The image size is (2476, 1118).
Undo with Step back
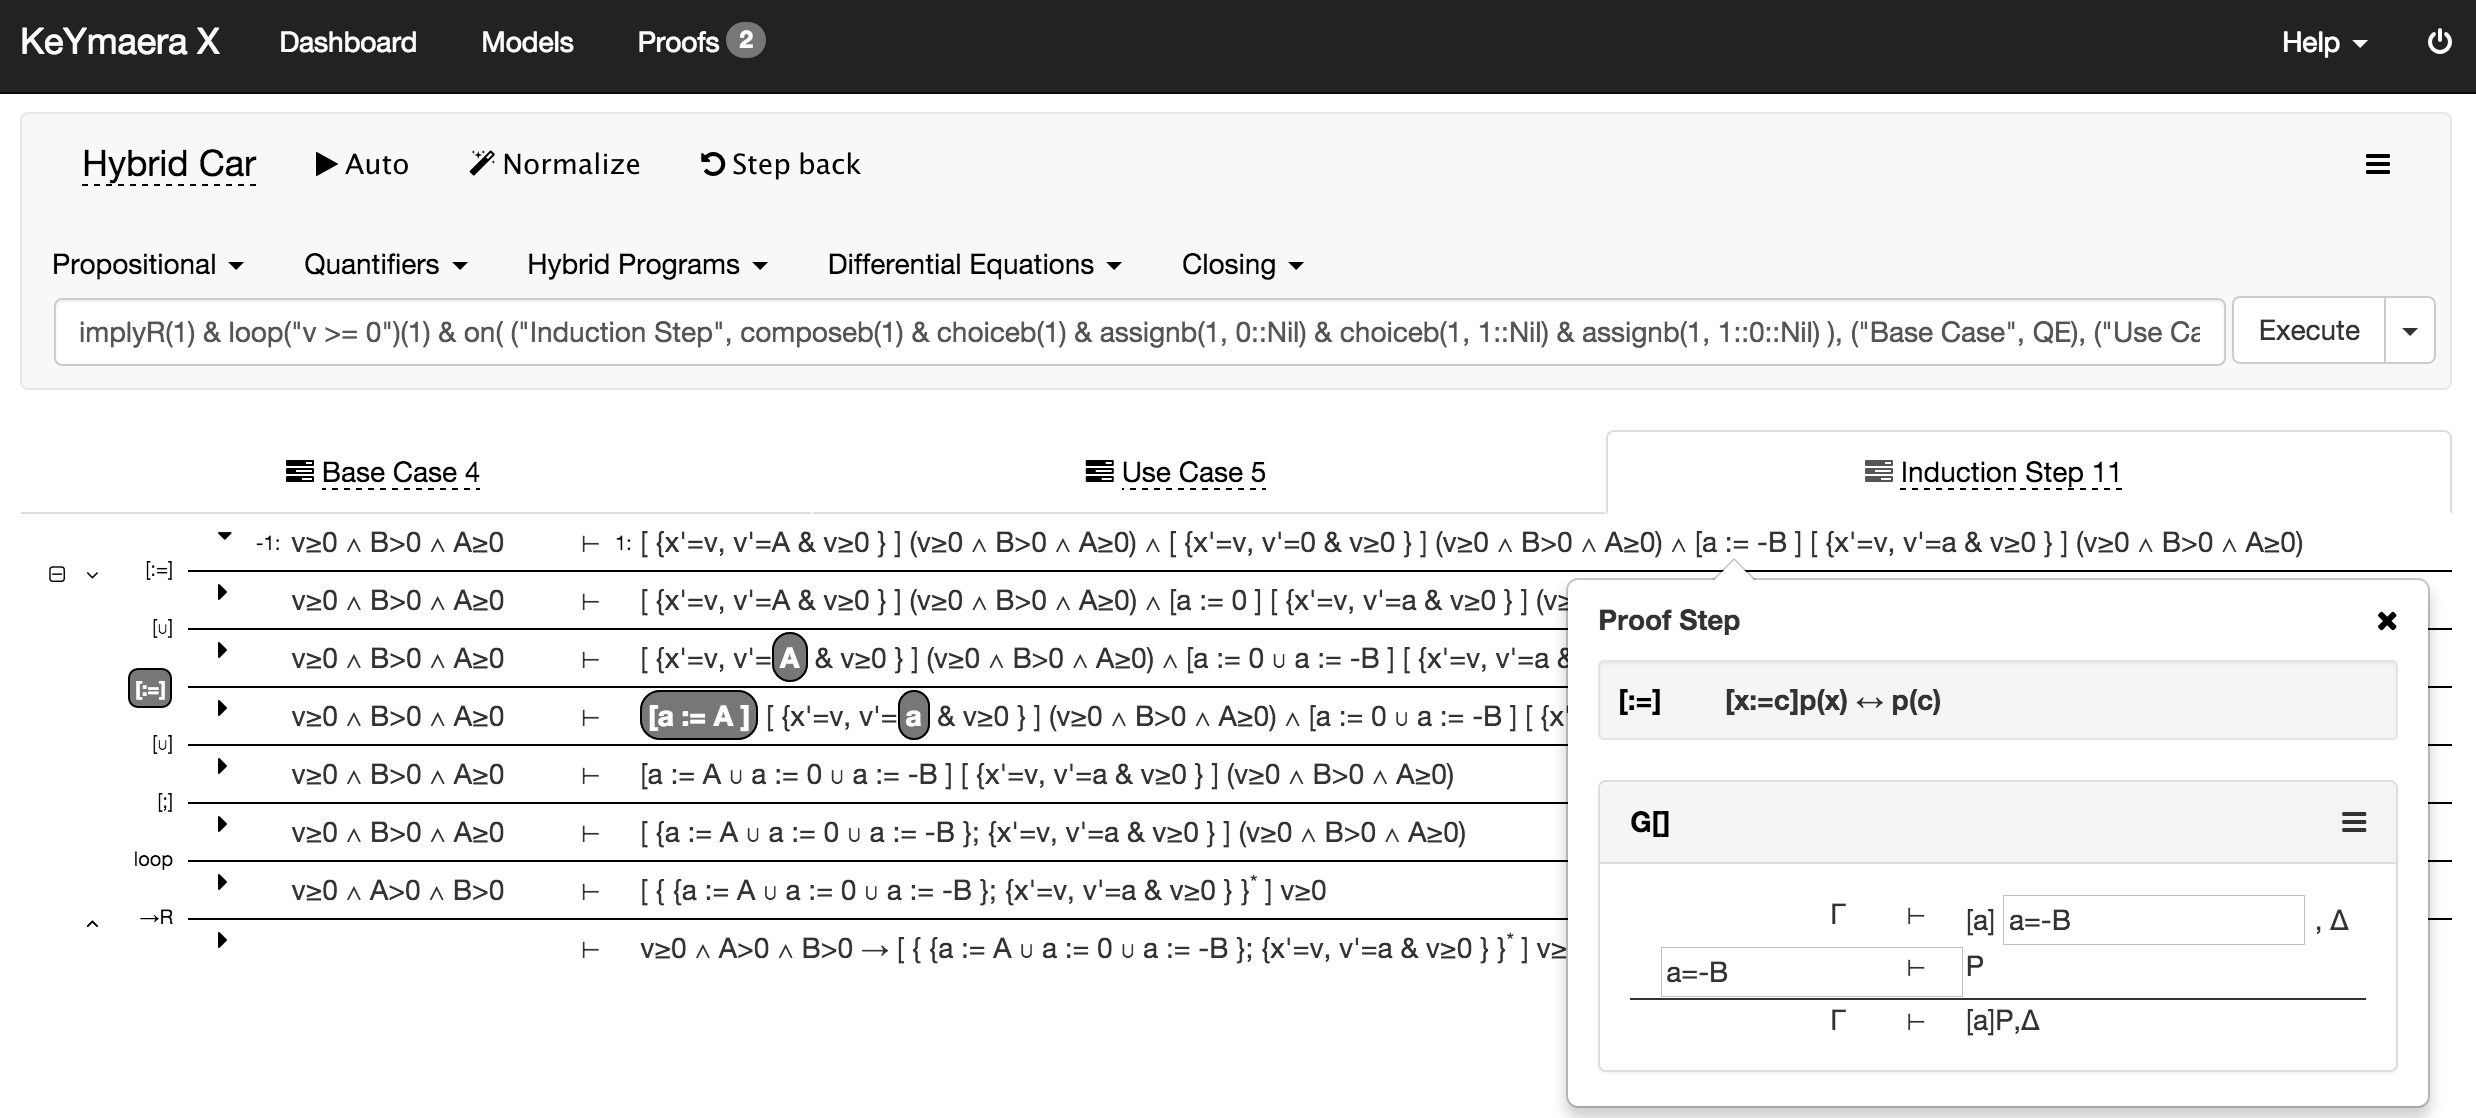tap(780, 164)
